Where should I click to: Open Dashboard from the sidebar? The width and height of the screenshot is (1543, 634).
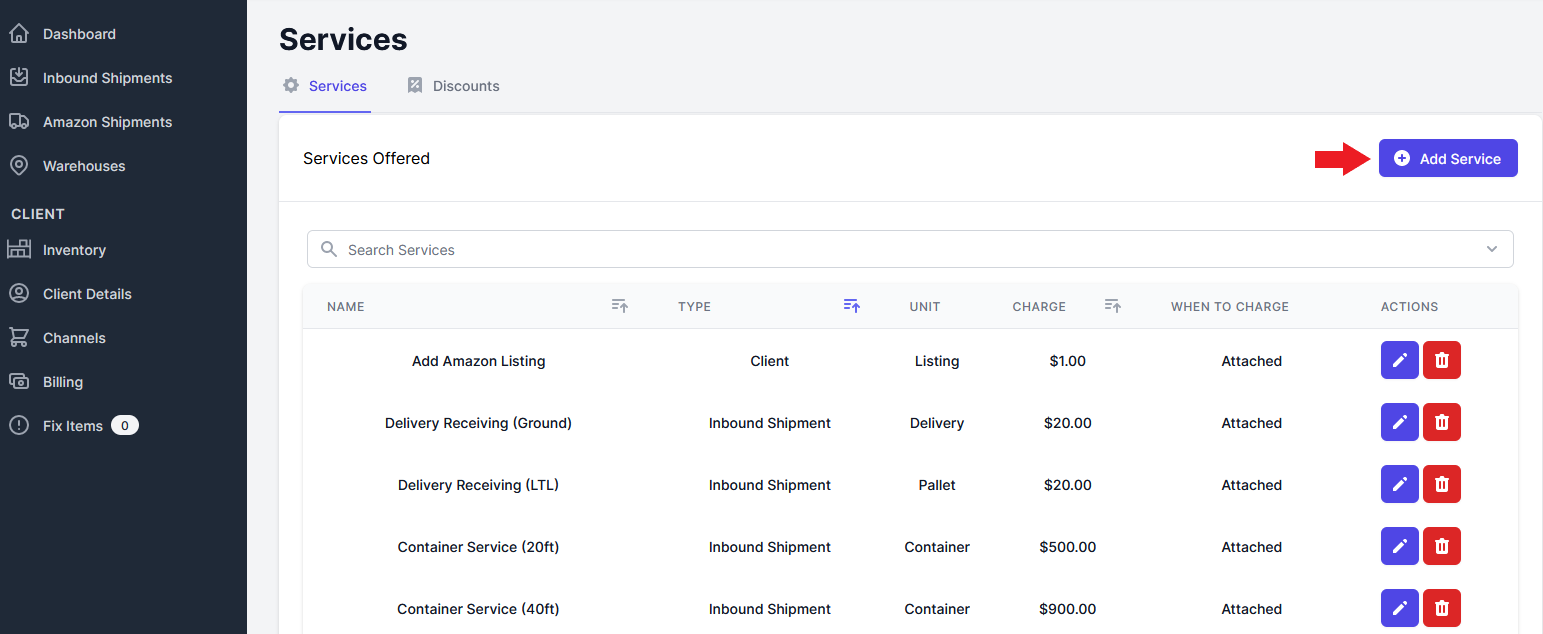click(80, 34)
